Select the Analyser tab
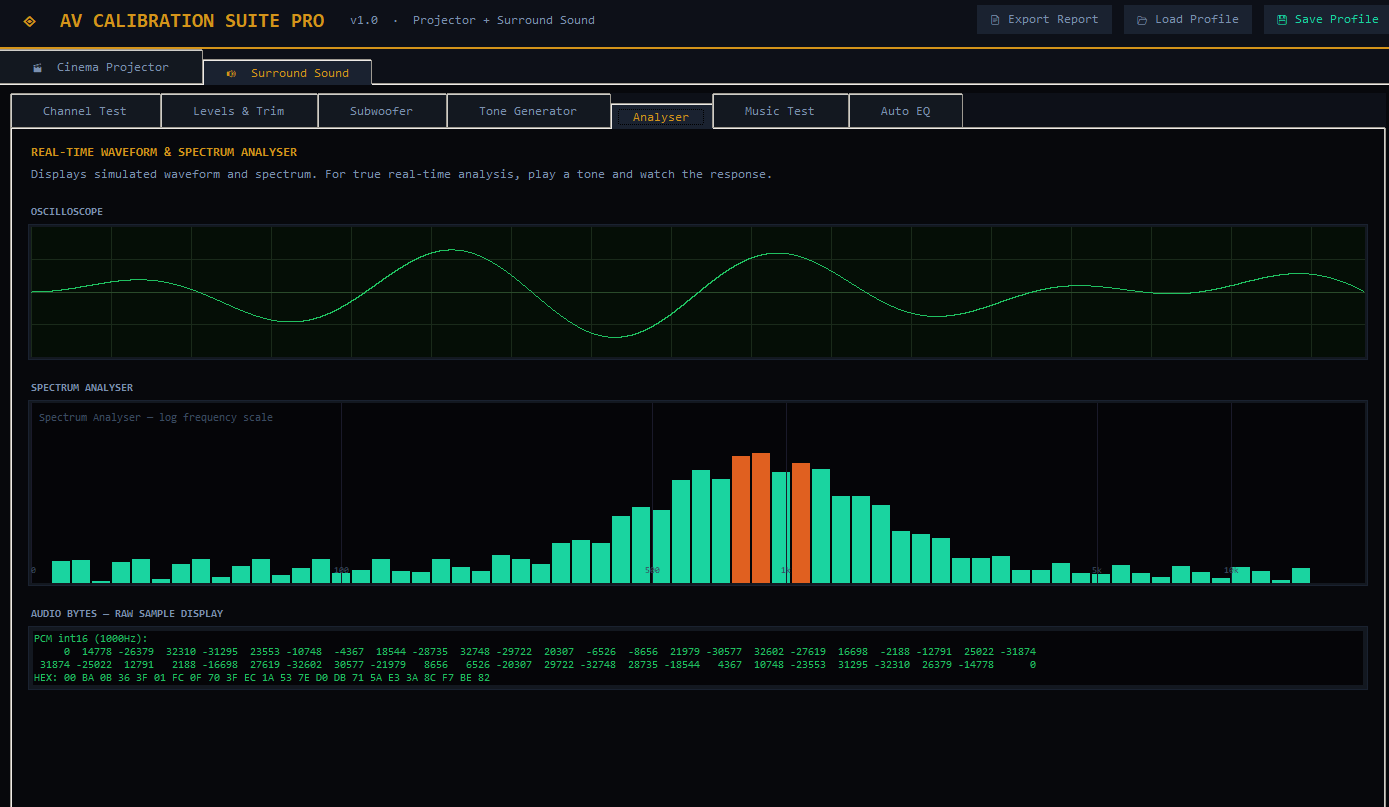This screenshot has width=1389, height=807. pyautogui.click(x=661, y=117)
